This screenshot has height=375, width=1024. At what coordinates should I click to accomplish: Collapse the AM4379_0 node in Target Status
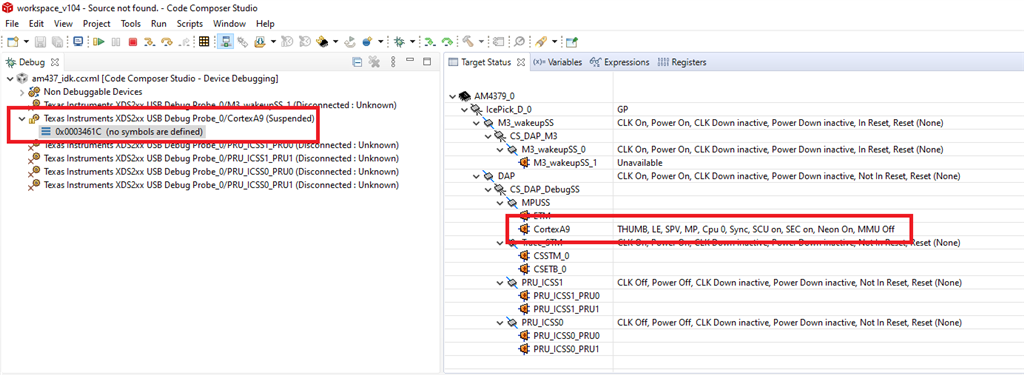[x=454, y=96]
